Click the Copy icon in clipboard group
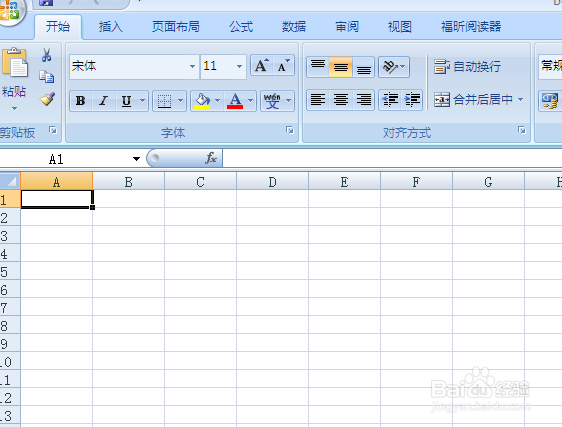Screen dimensions: 562x427 pyautogui.click(x=47, y=77)
